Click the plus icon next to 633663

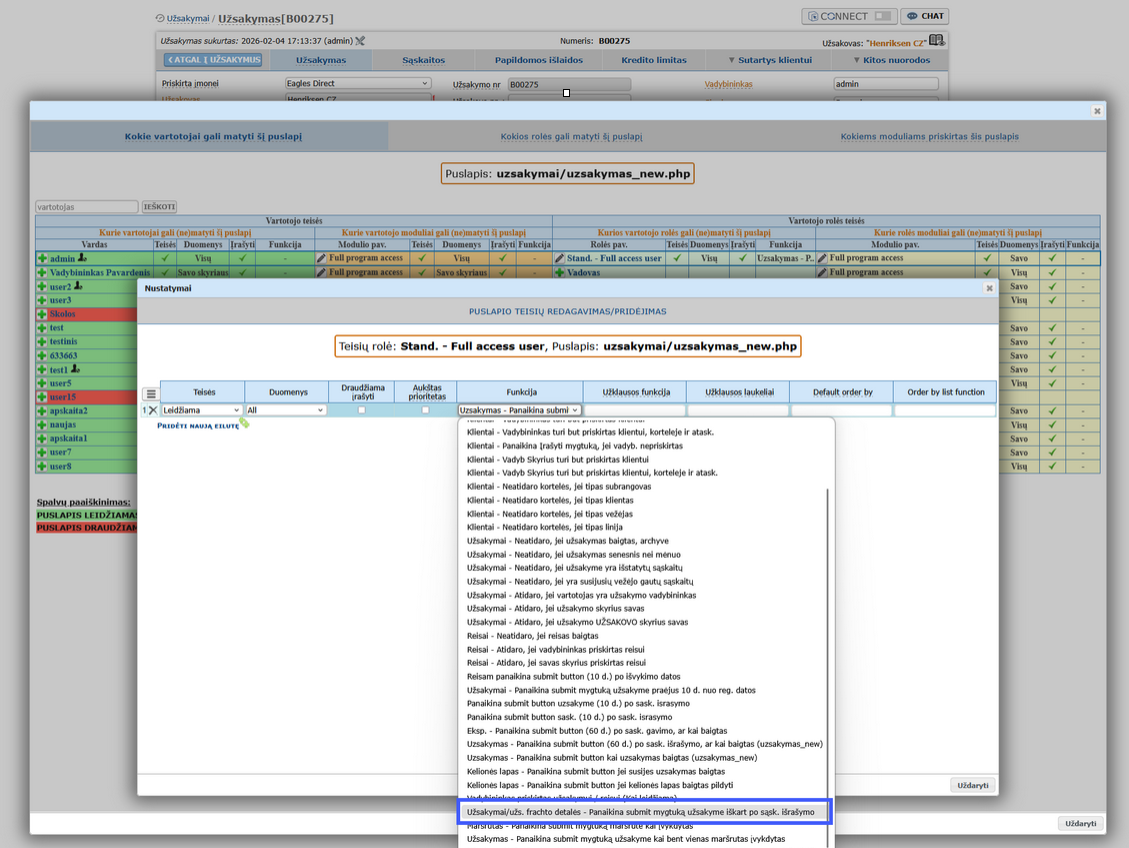pyautogui.click(x=42, y=356)
